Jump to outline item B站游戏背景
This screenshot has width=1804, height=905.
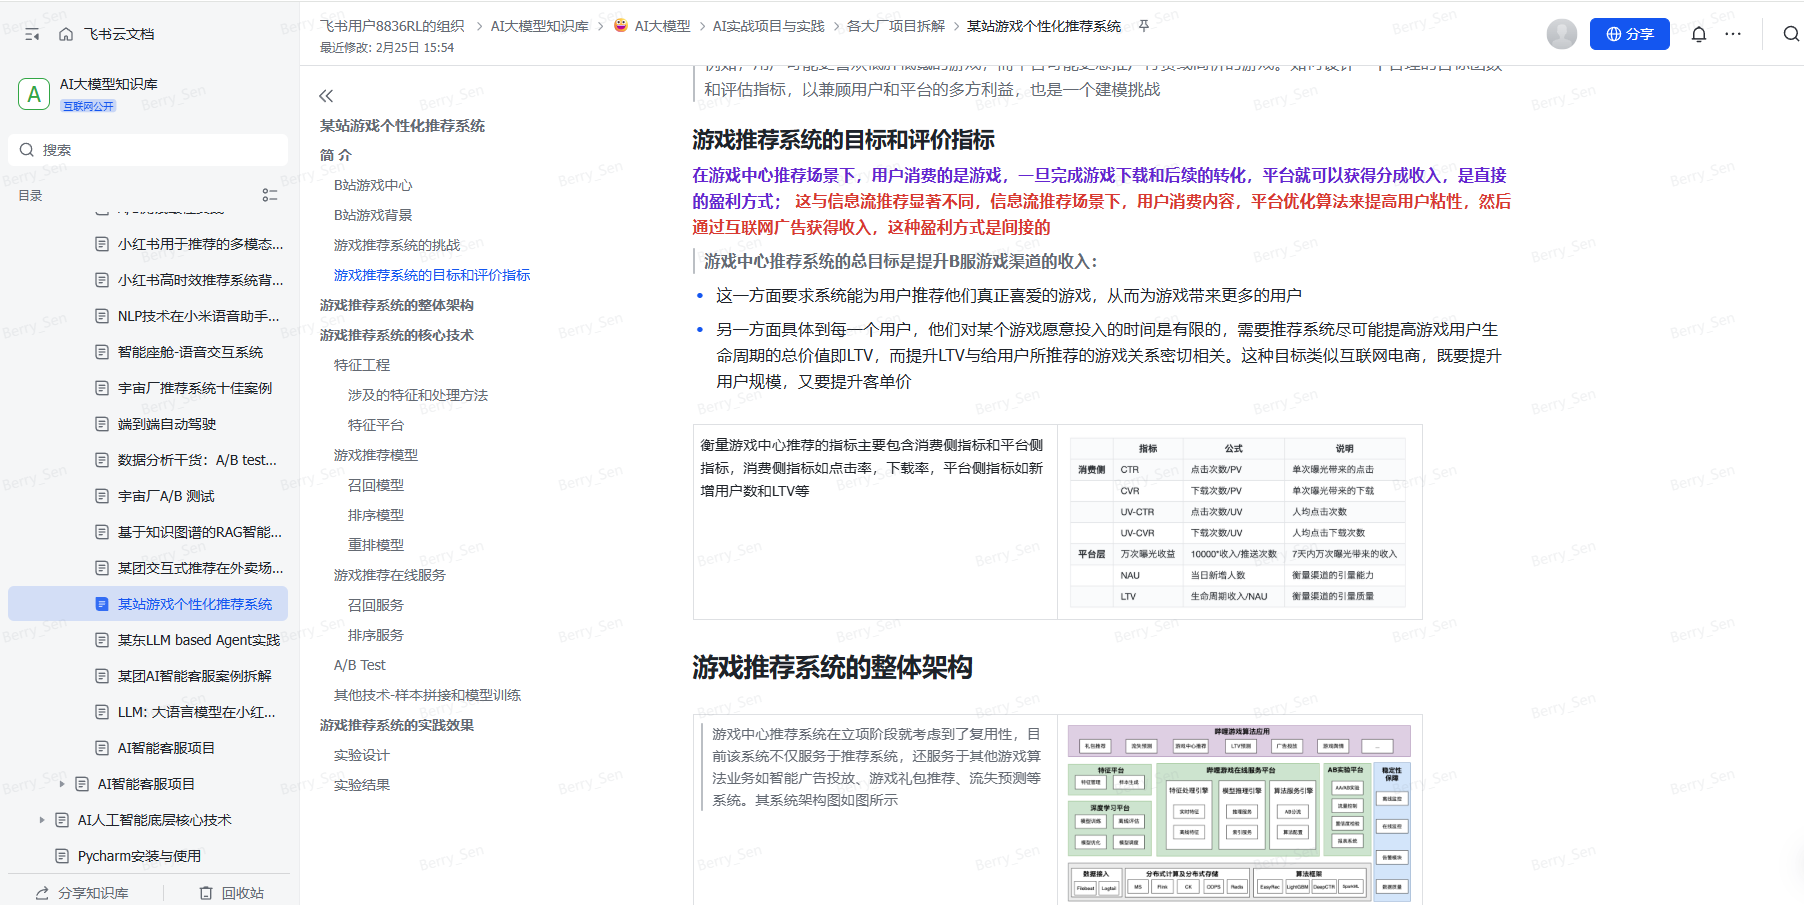[373, 215]
